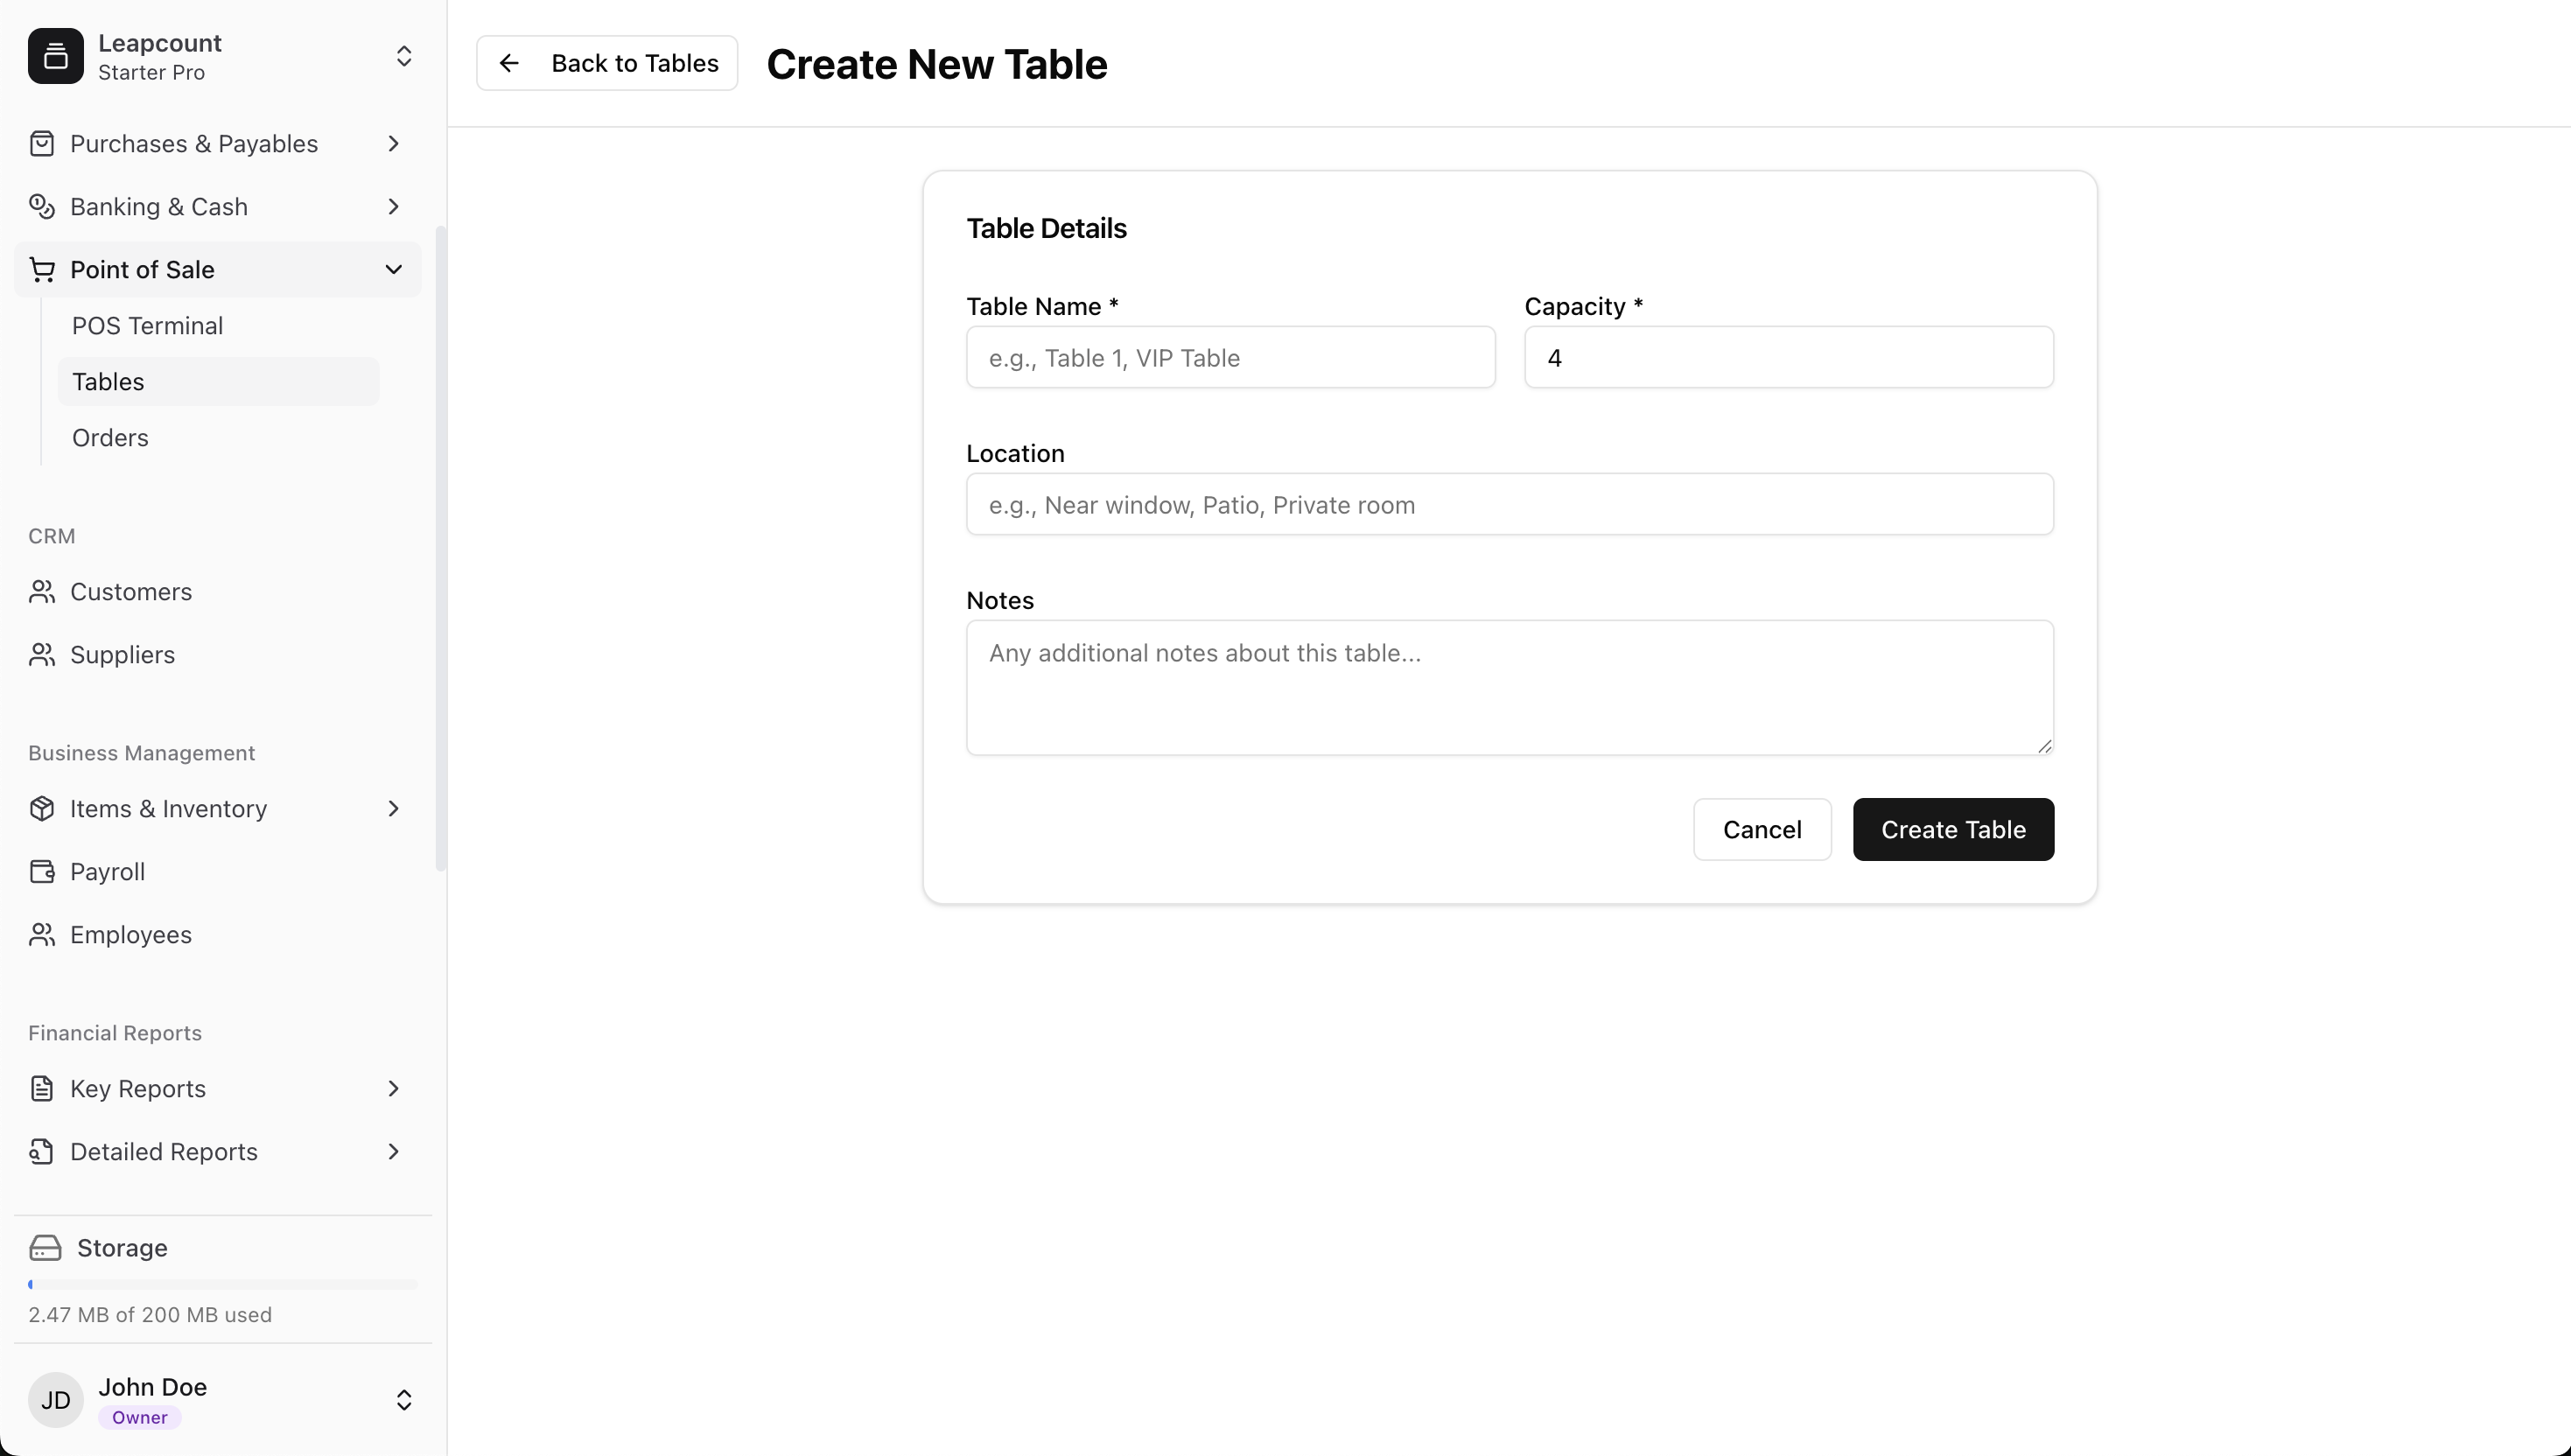The image size is (2571, 1456).
Task: Click the Items & Inventory box icon
Action: click(x=42, y=809)
